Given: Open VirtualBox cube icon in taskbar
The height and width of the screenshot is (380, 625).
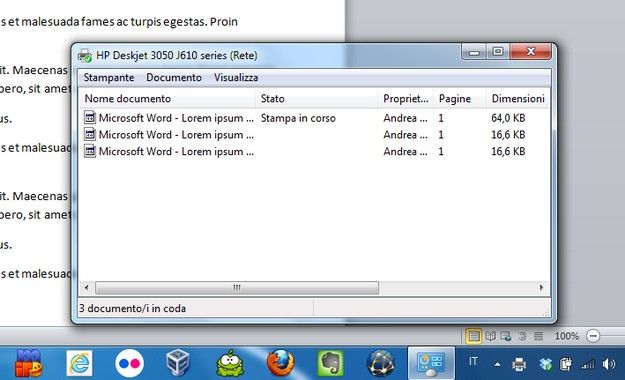Looking at the screenshot, I should point(178,362).
